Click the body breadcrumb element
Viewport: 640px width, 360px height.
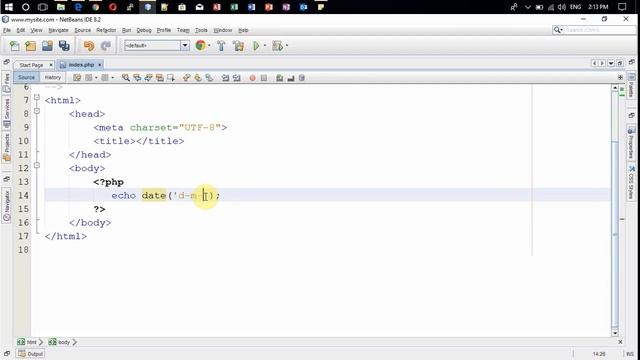pos(60,342)
